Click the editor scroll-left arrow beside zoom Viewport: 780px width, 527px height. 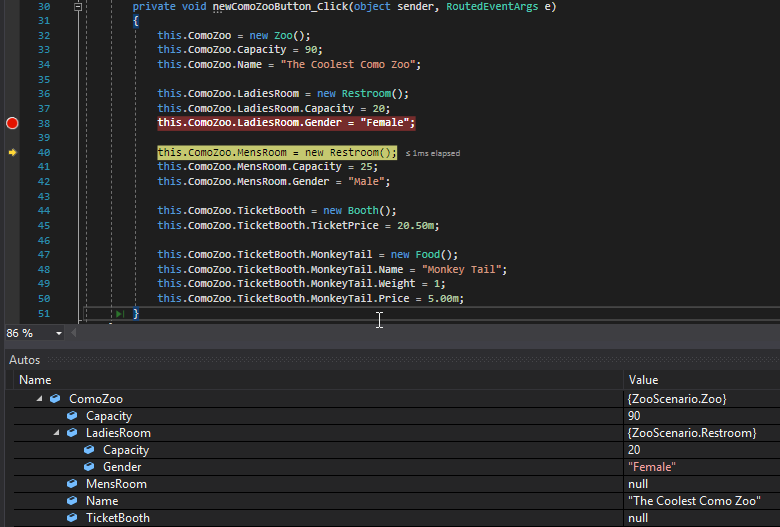[x=76, y=333]
